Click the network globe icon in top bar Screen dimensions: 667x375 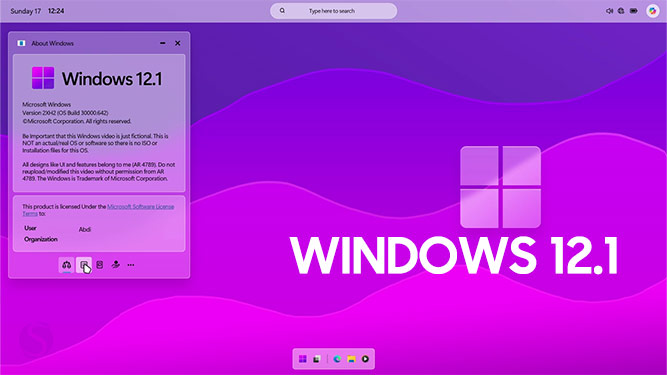(621, 11)
